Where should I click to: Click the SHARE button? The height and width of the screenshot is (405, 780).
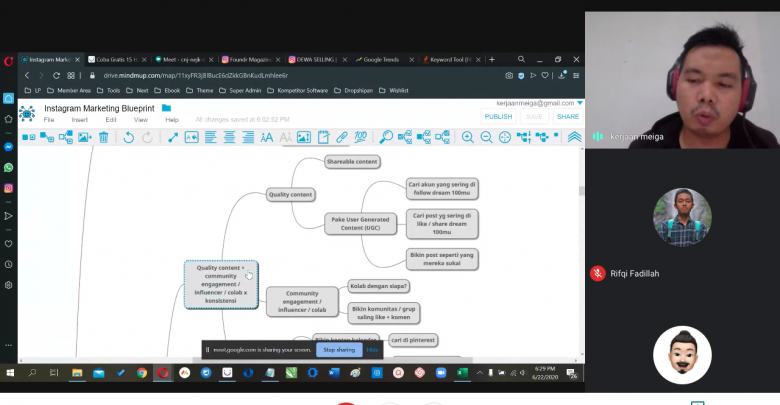click(x=568, y=116)
